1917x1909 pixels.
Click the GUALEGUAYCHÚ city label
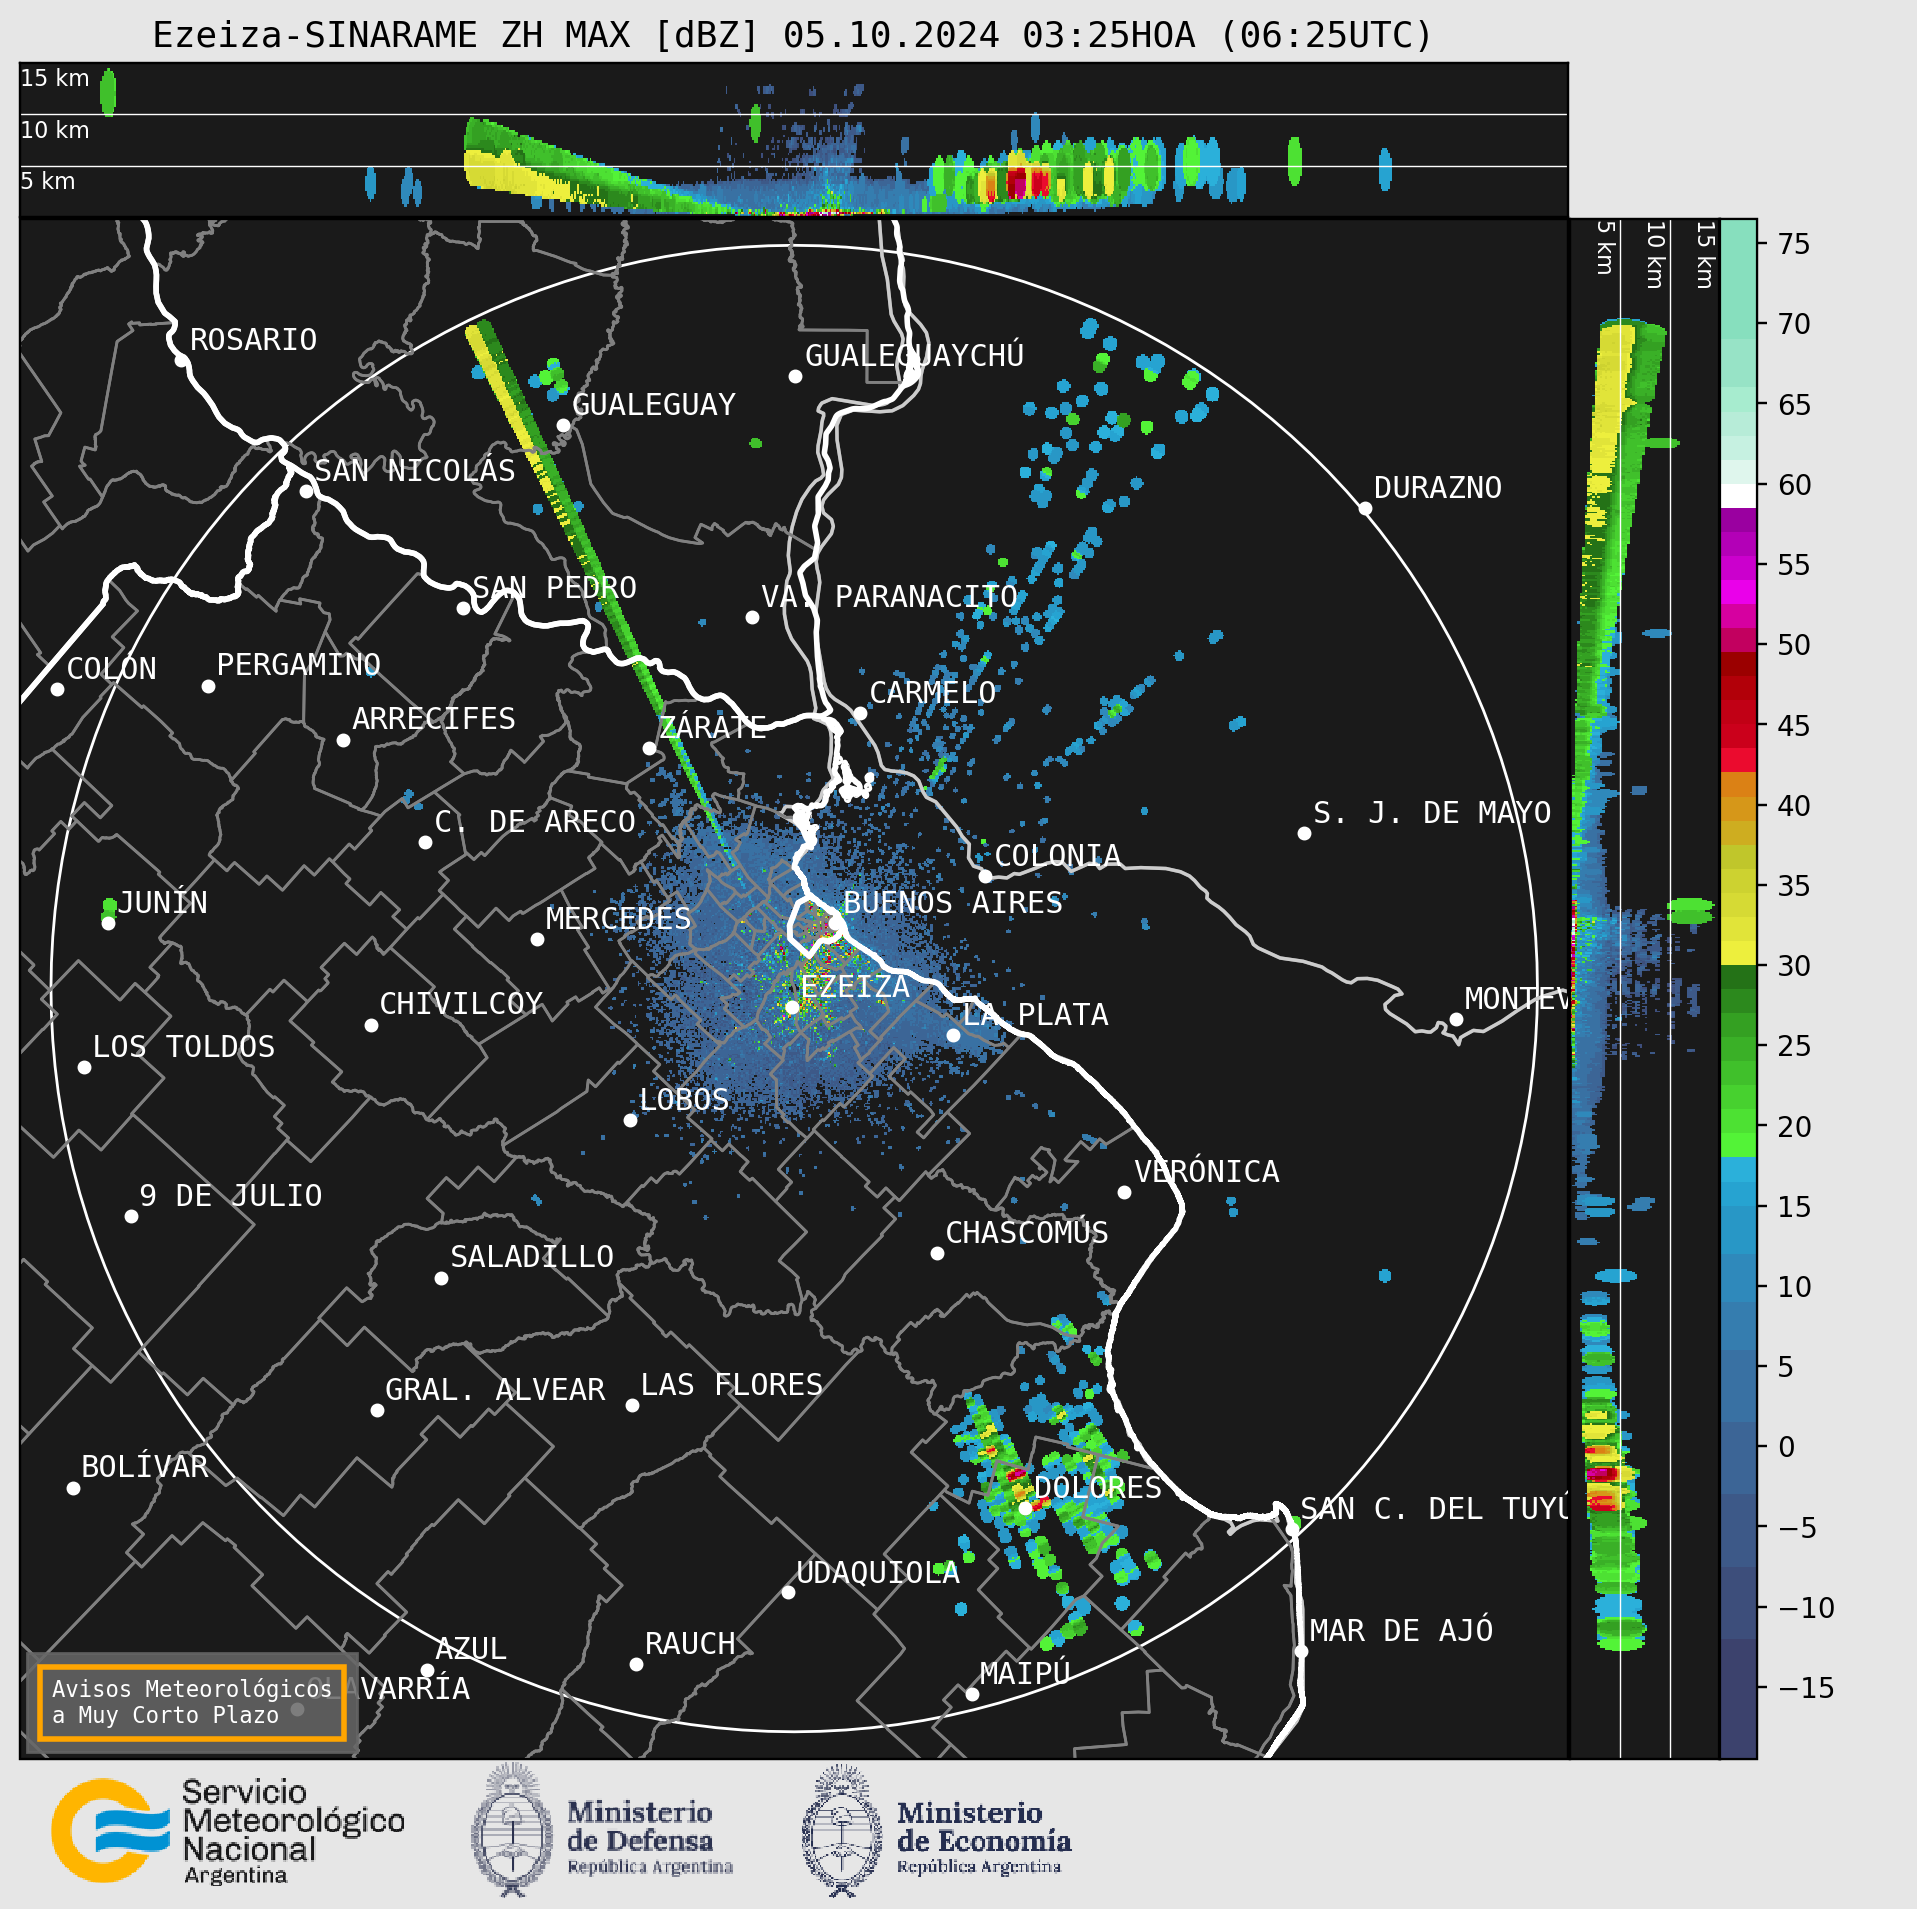pyautogui.click(x=914, y=355)
